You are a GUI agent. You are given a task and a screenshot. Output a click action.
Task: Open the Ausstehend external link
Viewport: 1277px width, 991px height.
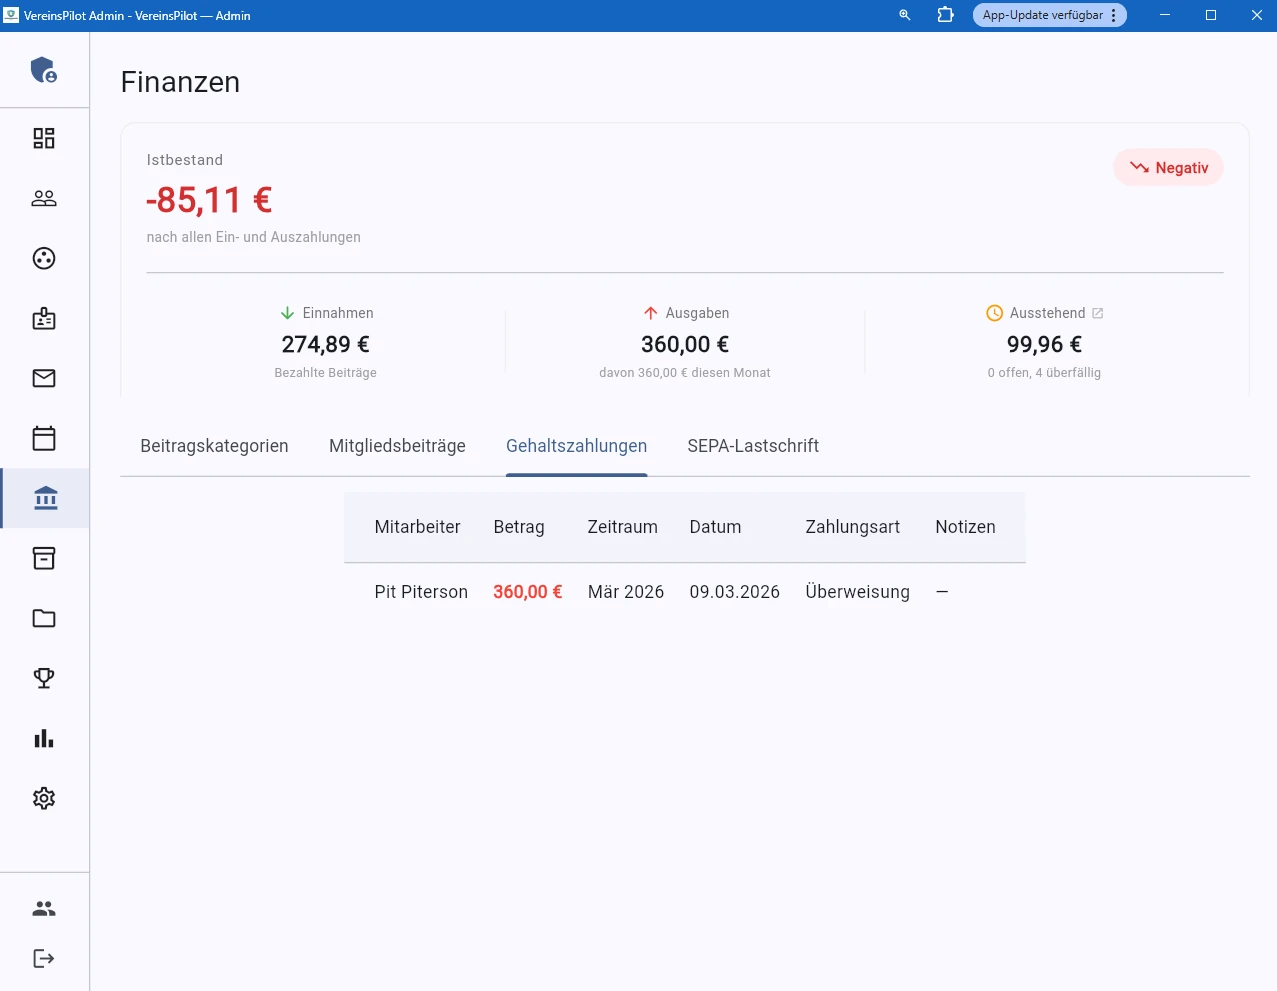click(x=1097, y=312)
